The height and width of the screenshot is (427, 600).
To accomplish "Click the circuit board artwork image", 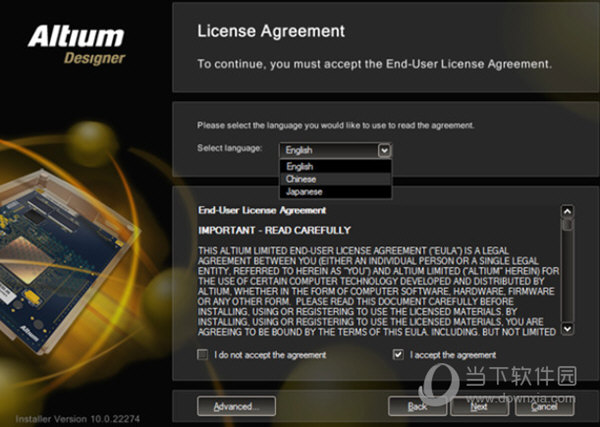I will click(x=67, y=258).
